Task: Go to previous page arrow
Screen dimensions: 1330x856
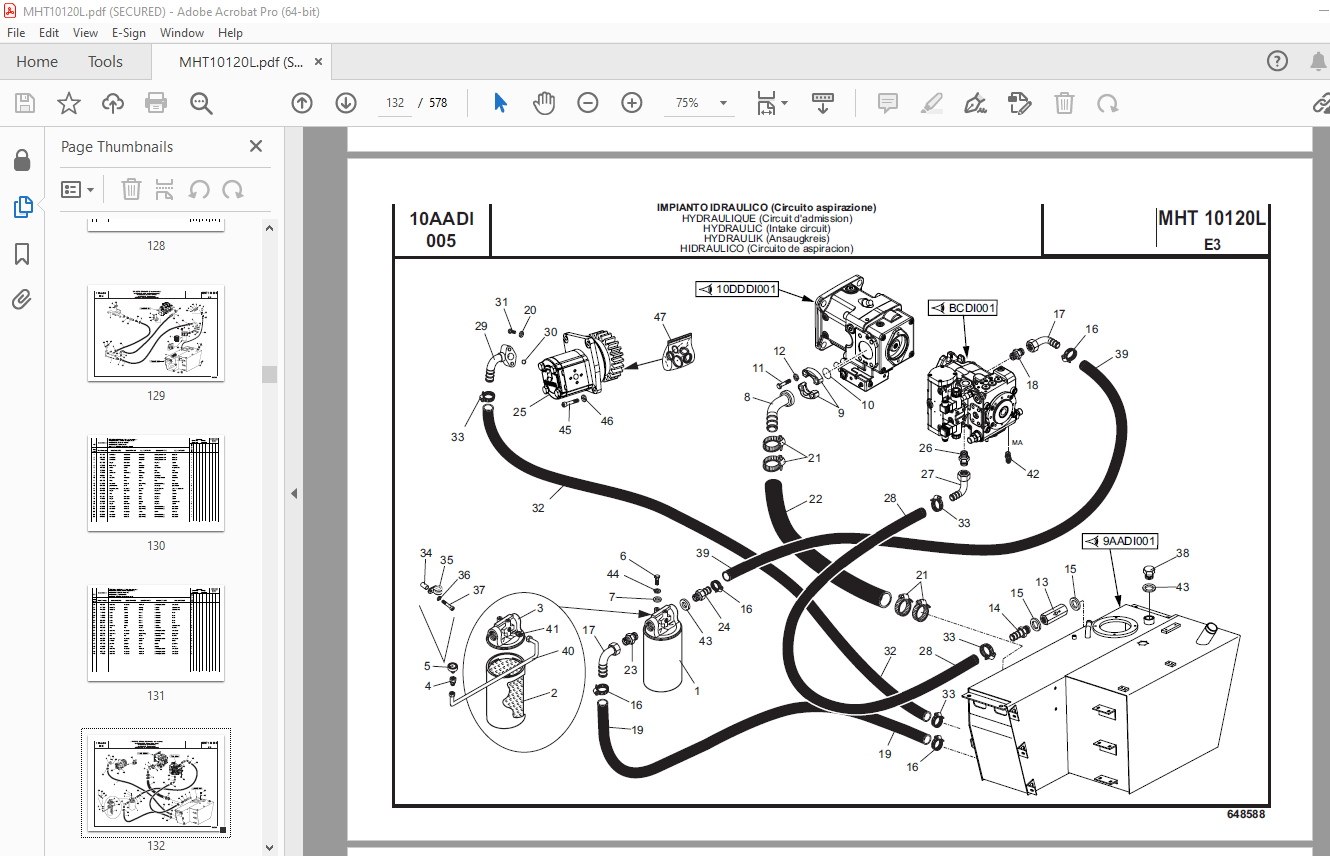Action: (302, 103)
